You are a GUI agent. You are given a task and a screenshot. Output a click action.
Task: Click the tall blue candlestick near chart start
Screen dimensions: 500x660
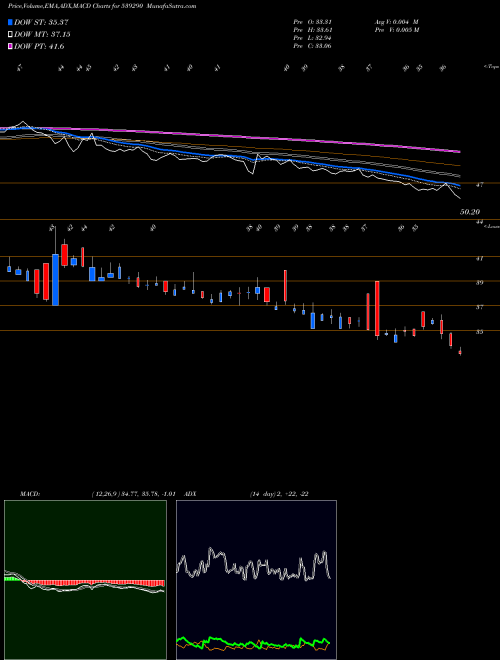pos(55,279)
